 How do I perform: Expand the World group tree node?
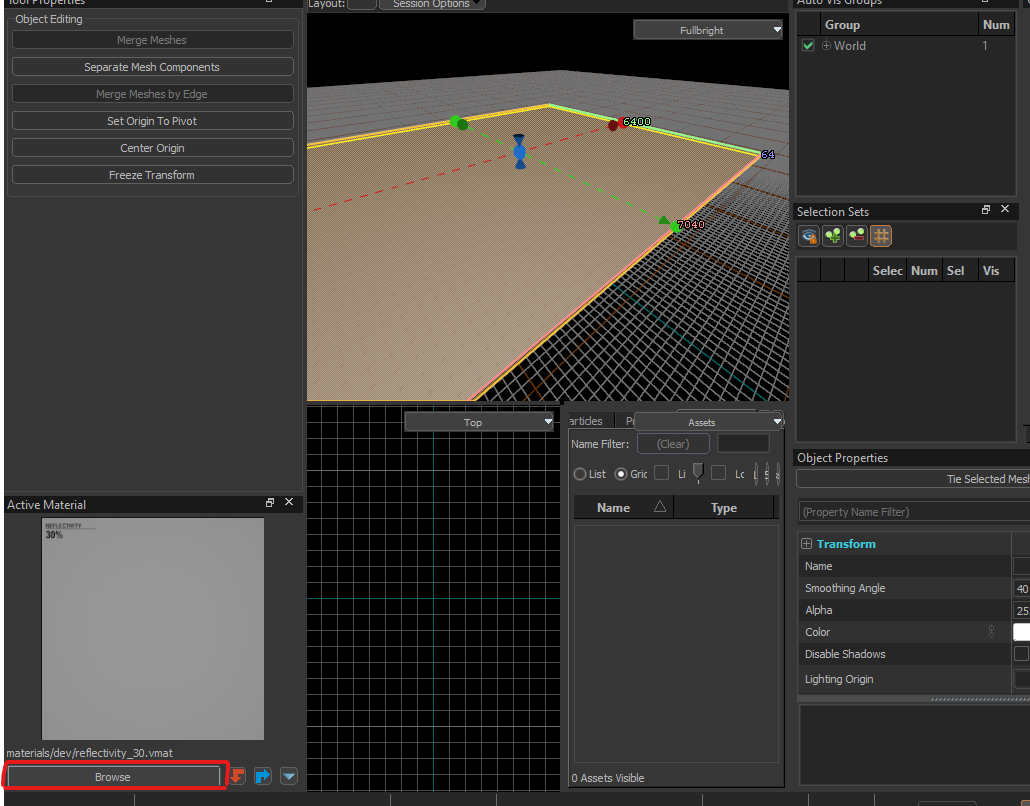[826, 45]
